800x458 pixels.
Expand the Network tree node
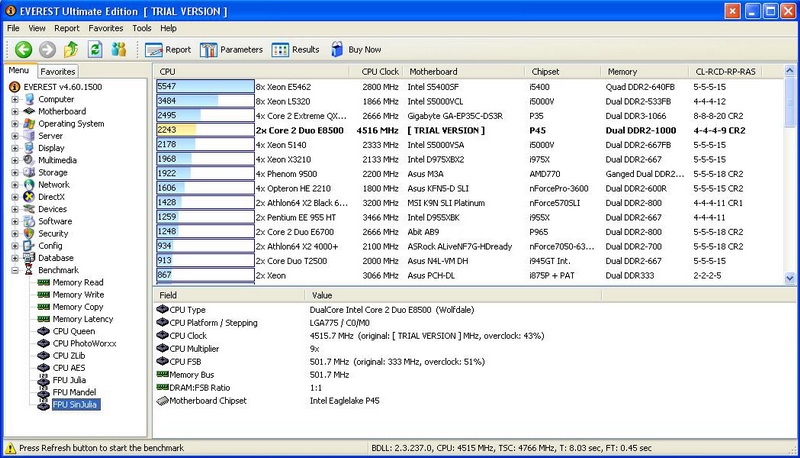pyautogui.click(x=15, y=185)
